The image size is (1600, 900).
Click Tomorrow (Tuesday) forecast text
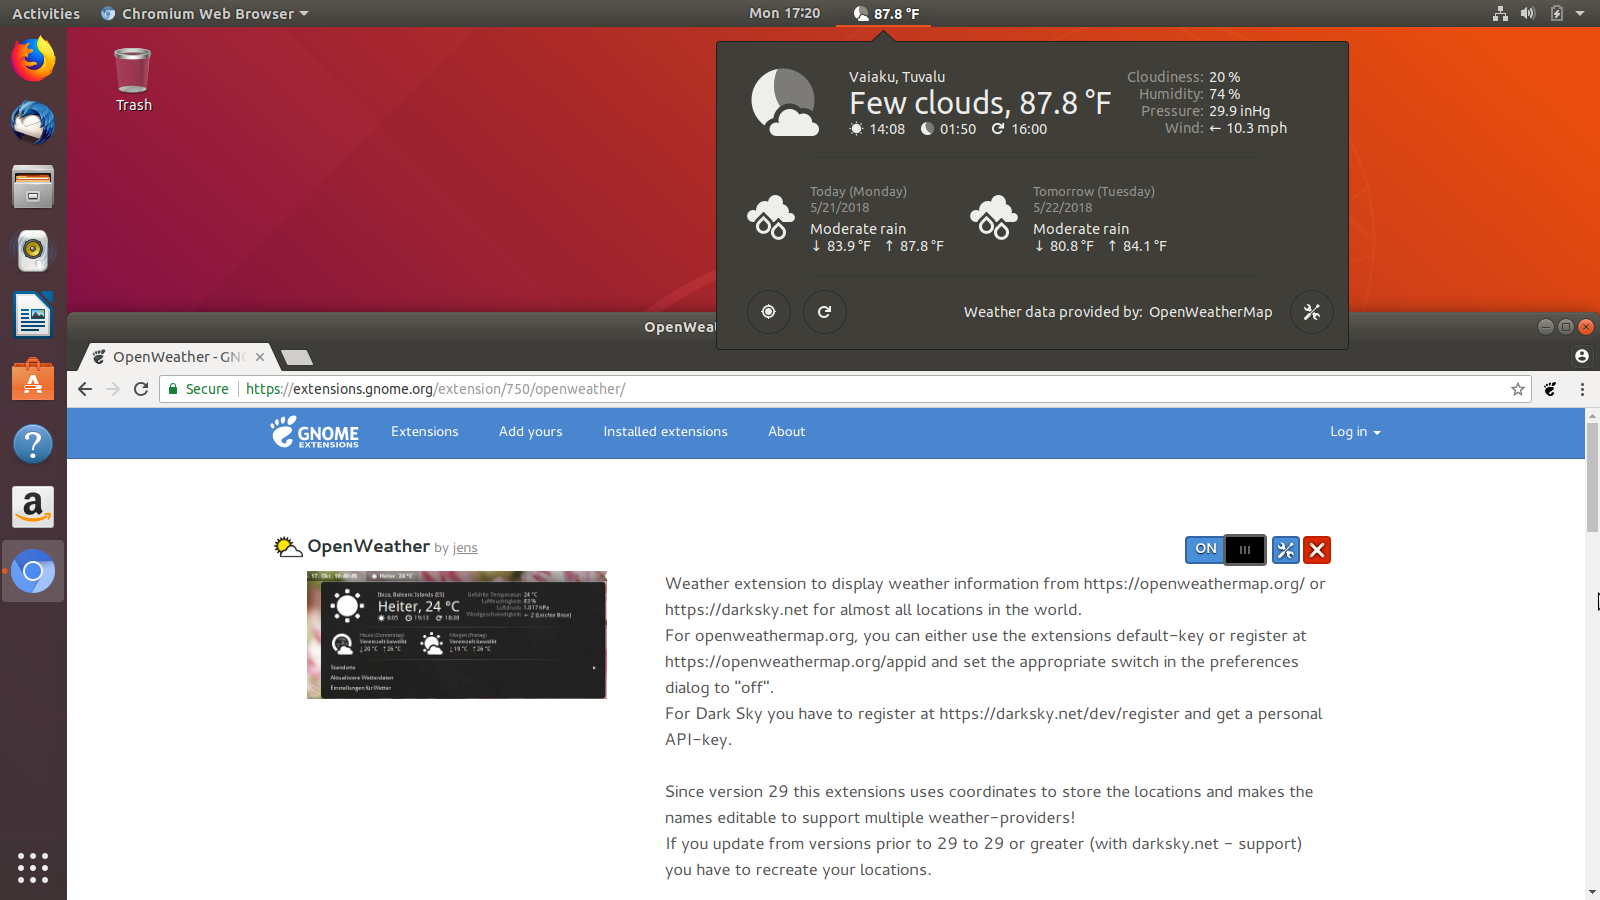pos(1093,191)
